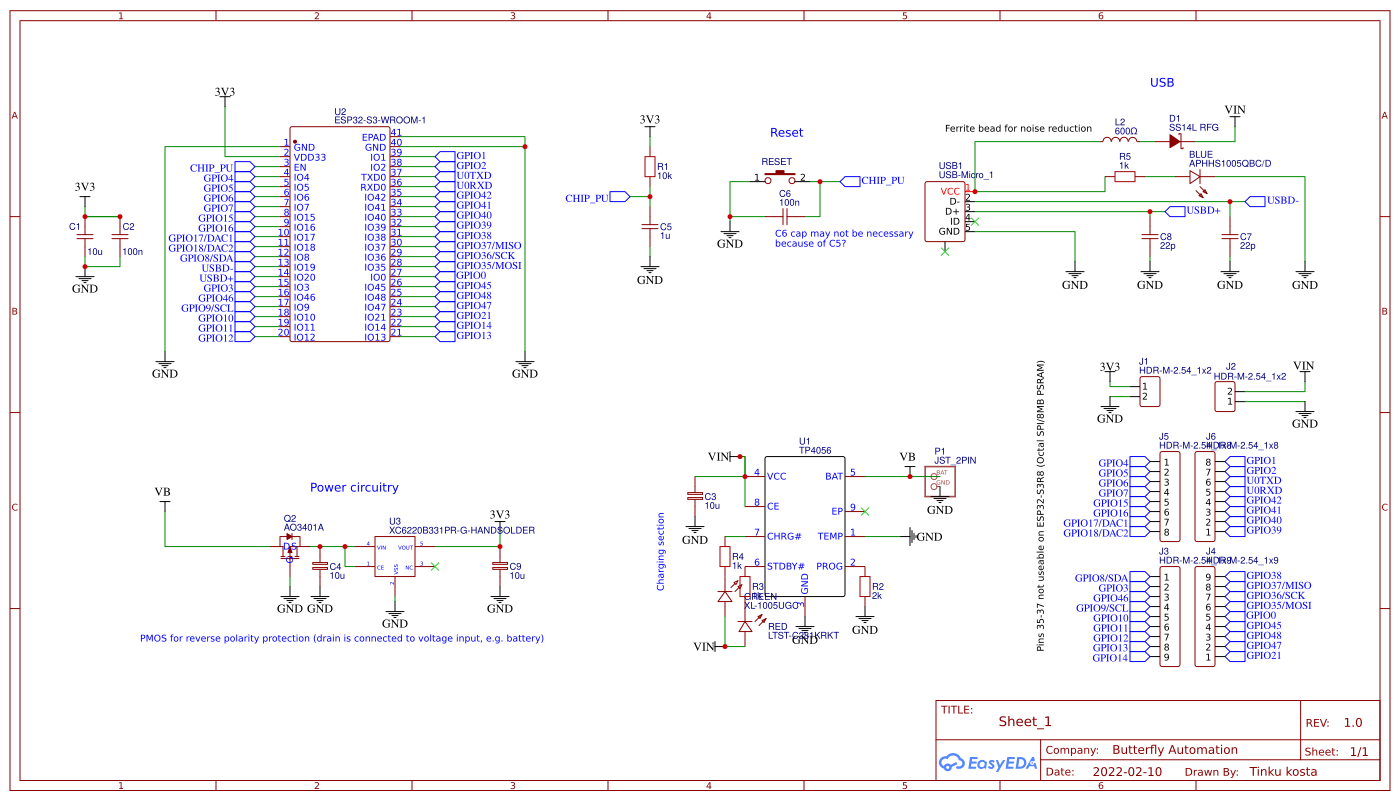Select the U1 TP4056 charger IC body
Image resolution: width=1400 pixels, height=801 pixels.
(805, 527)
